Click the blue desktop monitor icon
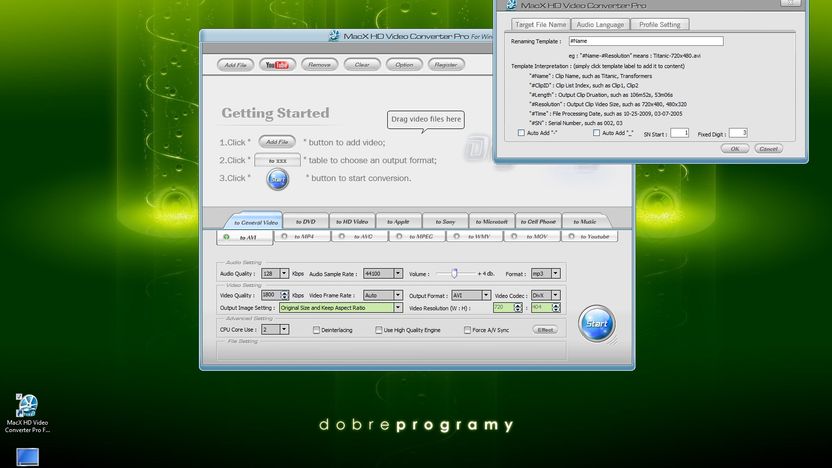The image size is (832, 468). [x=27, y=457]
